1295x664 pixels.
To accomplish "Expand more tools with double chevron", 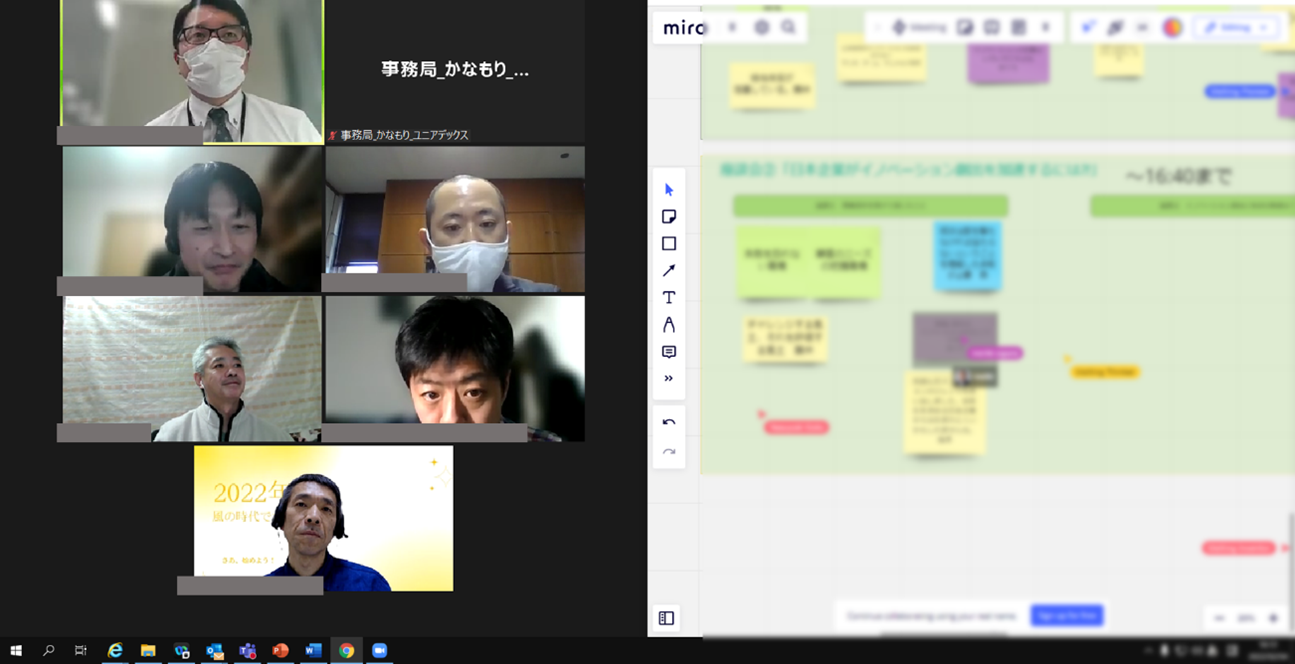I will click(x=669, y=379).
